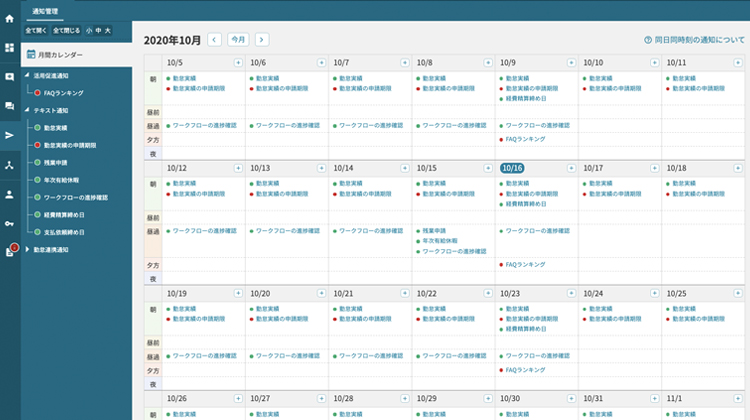
Task: Open 勤怠実績の申請期限 entry on 10/11
Action: pyautogui.click(x=698, y=88)
